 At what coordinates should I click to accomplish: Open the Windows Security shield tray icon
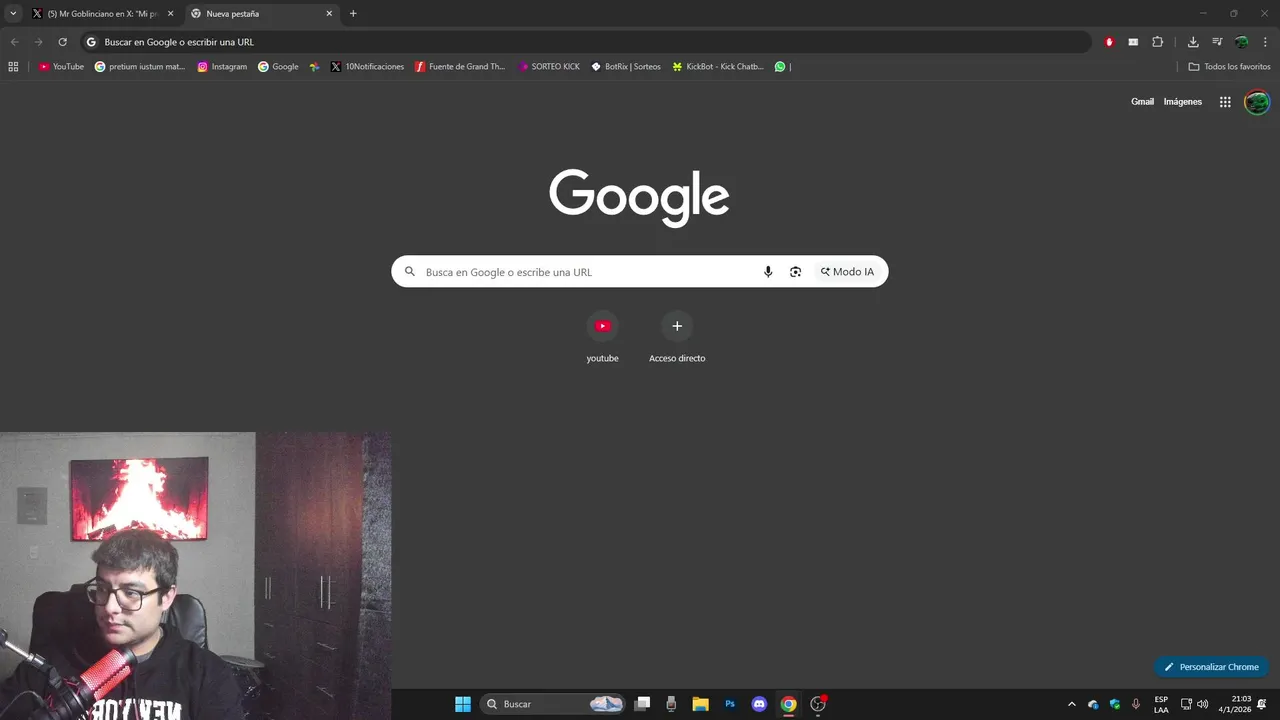pos(1115,704)
